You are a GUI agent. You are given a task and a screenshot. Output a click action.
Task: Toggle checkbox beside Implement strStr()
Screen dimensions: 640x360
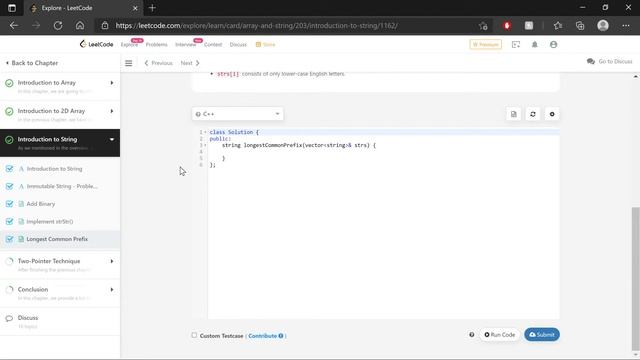click(9, 221)
